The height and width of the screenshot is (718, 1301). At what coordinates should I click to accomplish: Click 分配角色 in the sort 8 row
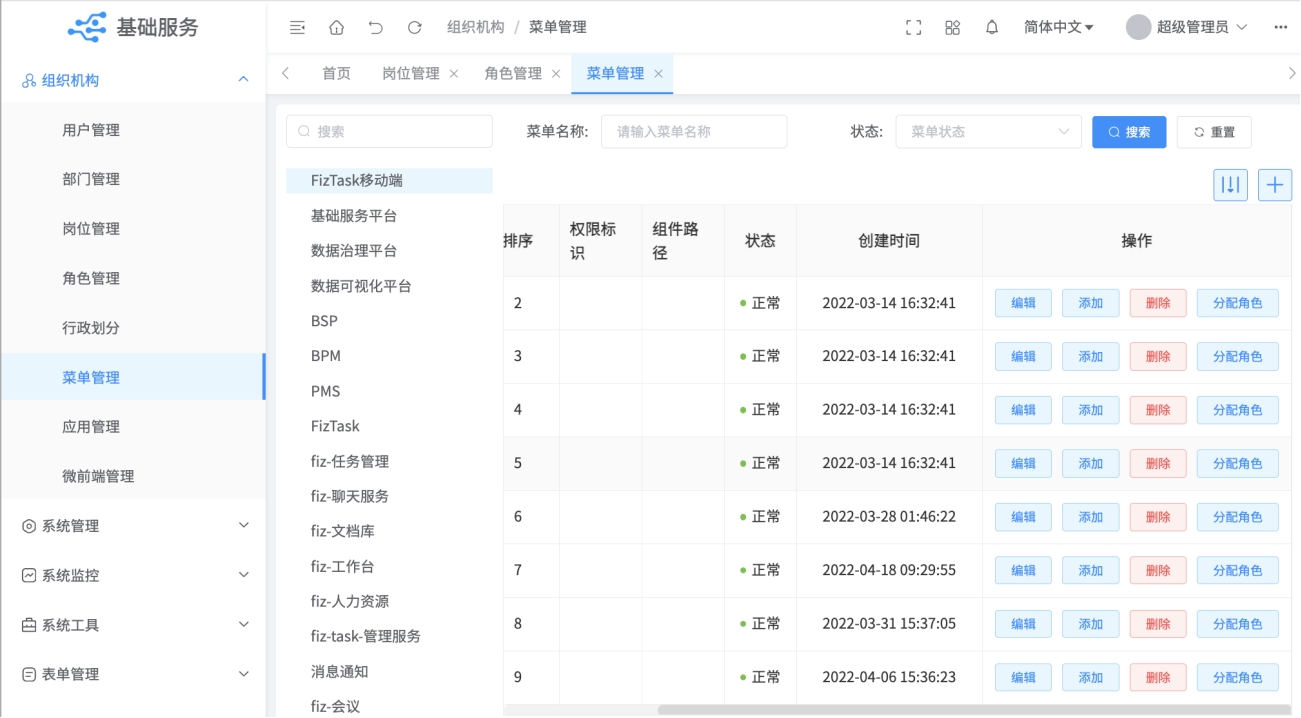pyautogui.click(x=1238, y=624)
